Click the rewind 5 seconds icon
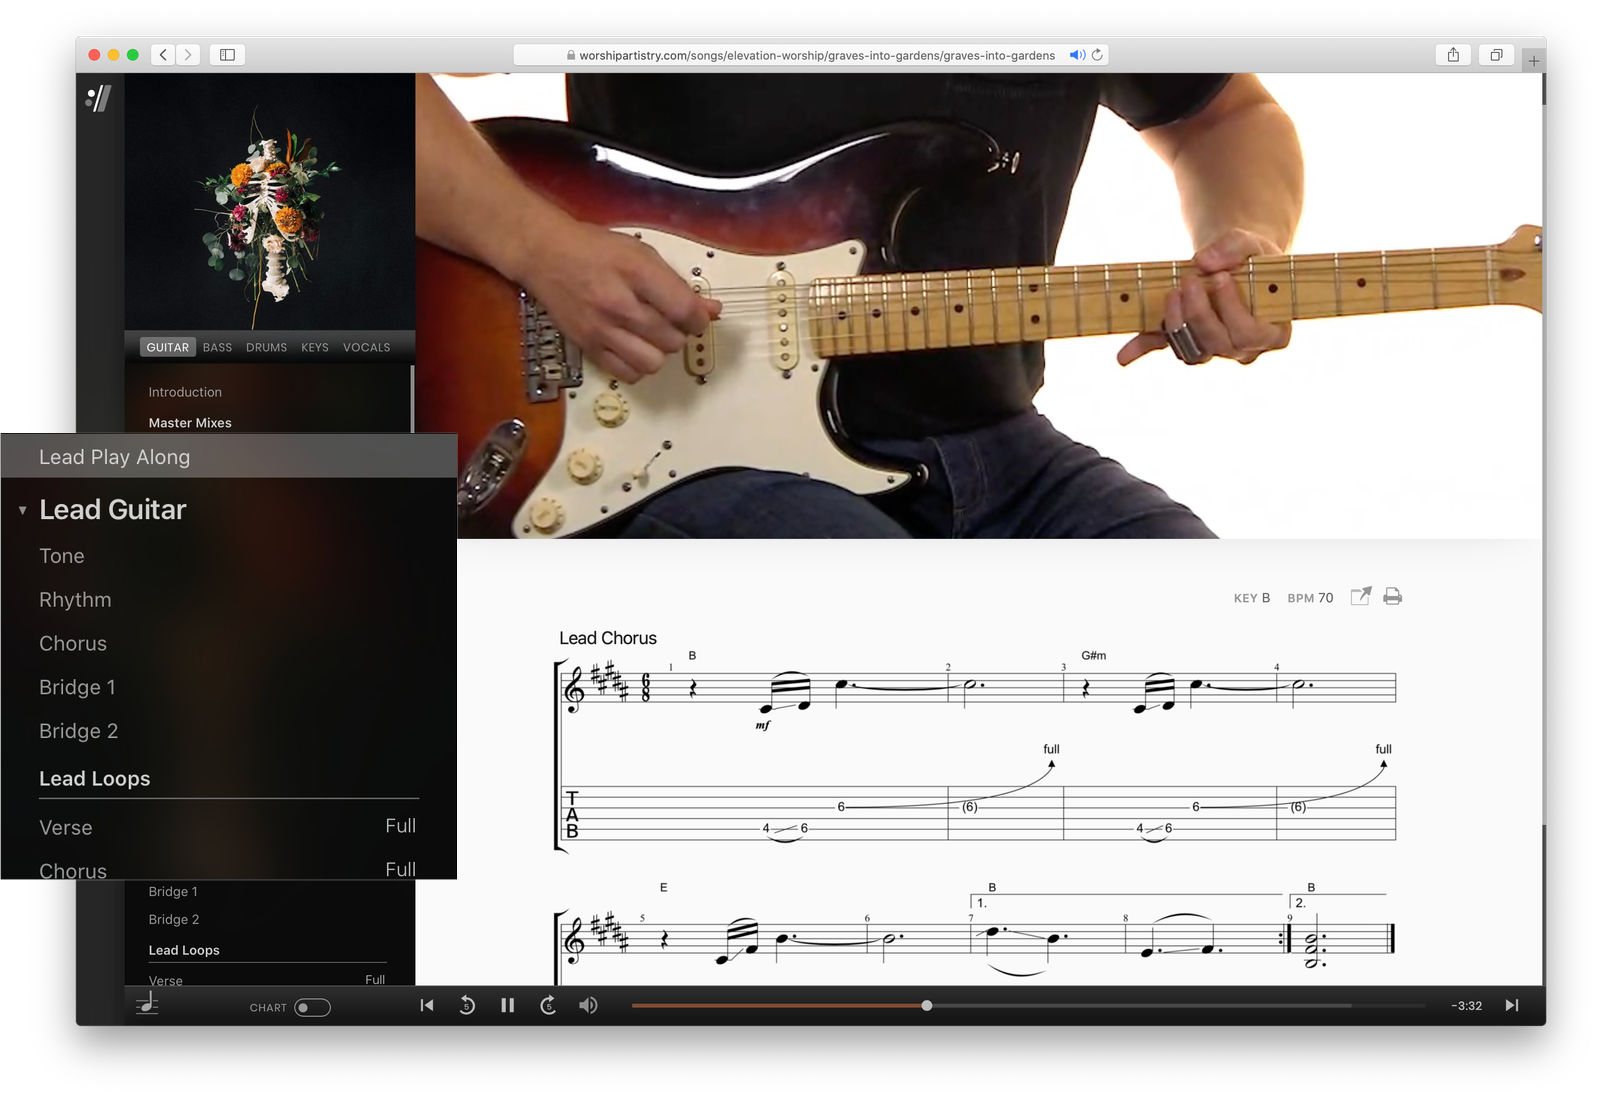Viewport: 1600px width, 1097px height. coord(467,1005)
